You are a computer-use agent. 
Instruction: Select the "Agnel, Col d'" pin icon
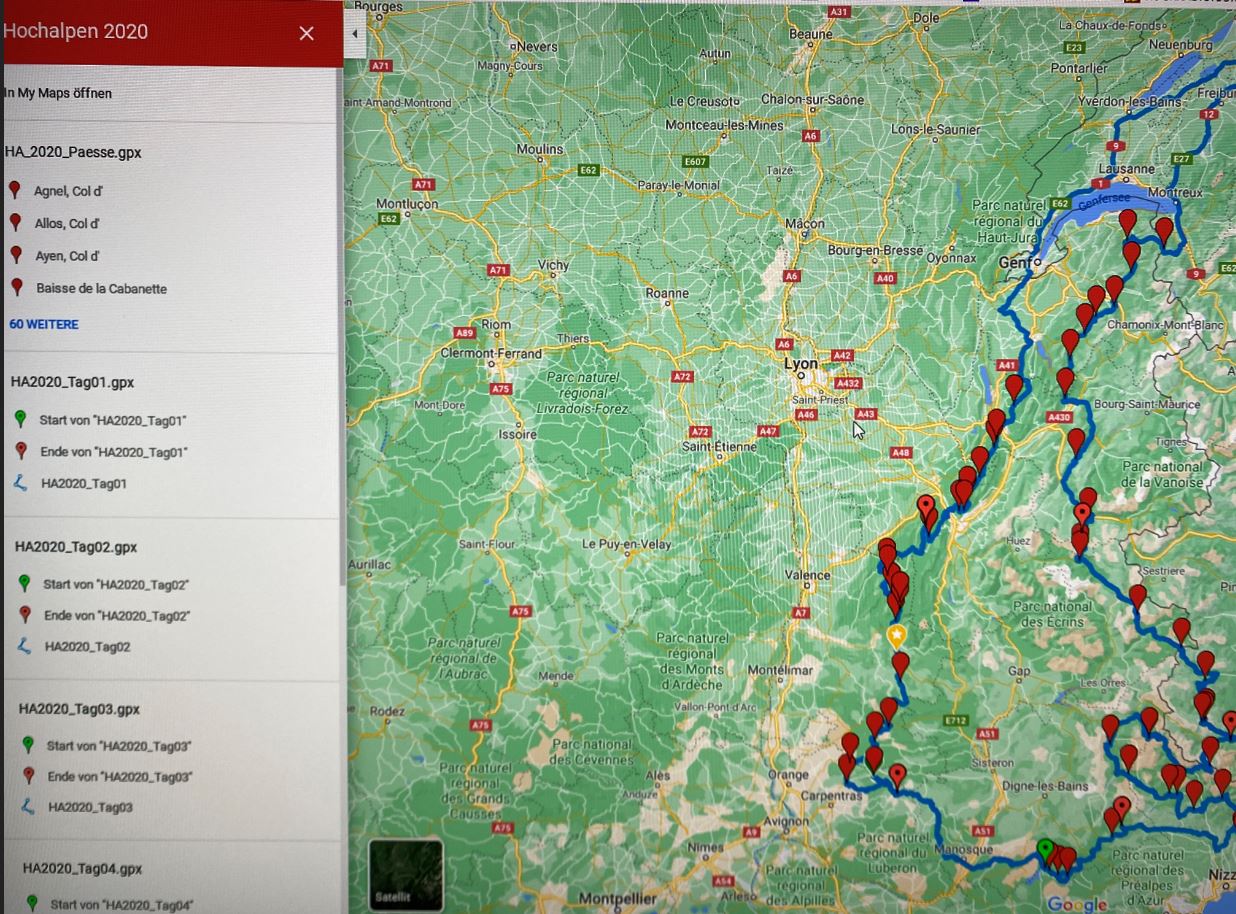[x=14, y=190]
